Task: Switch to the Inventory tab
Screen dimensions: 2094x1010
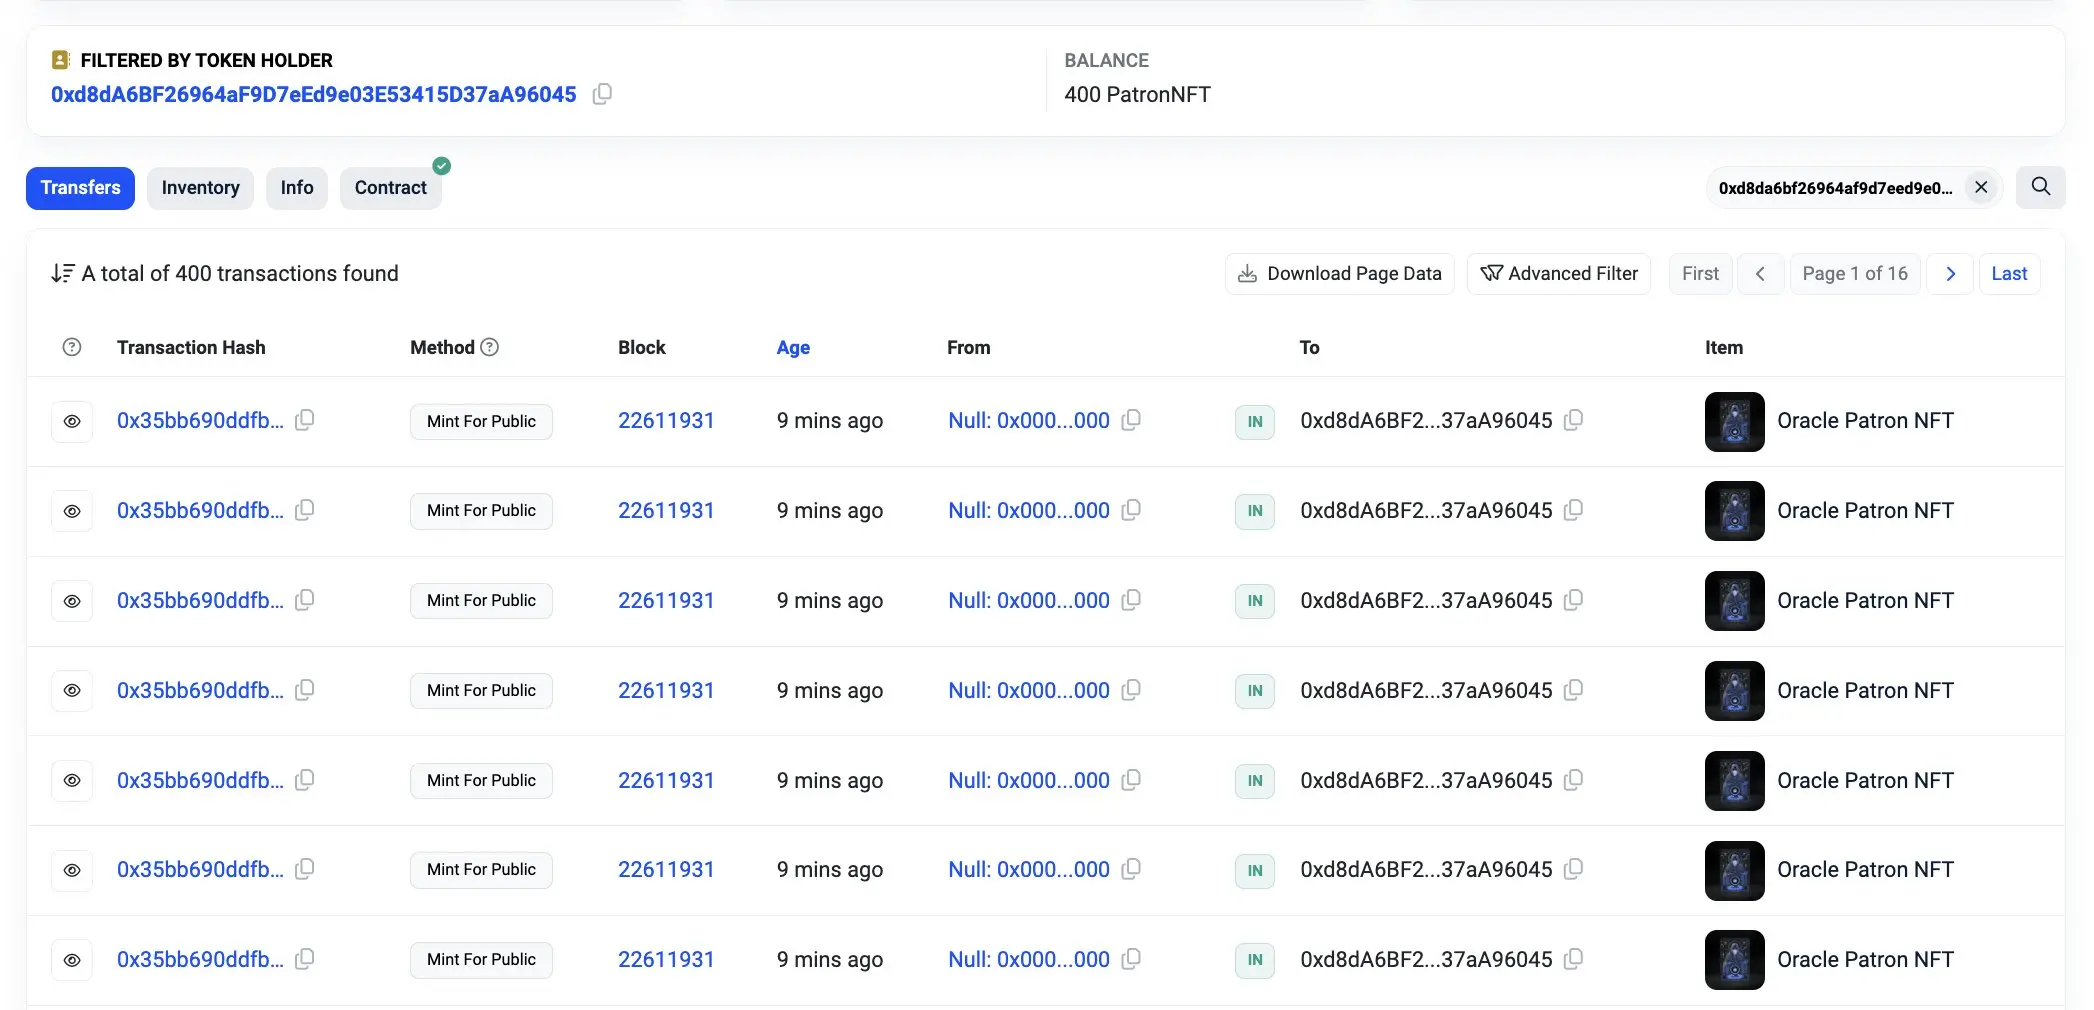Action: click(200, 187)
